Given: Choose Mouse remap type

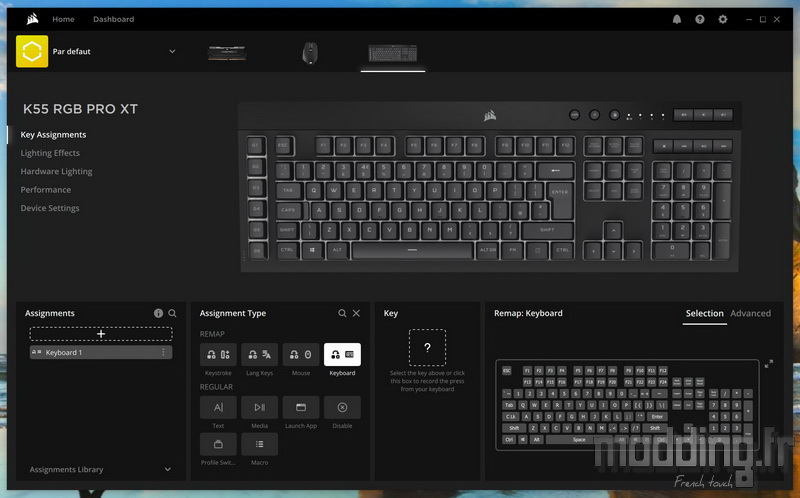Looking at the screenshot, I should tap(301, 355).
